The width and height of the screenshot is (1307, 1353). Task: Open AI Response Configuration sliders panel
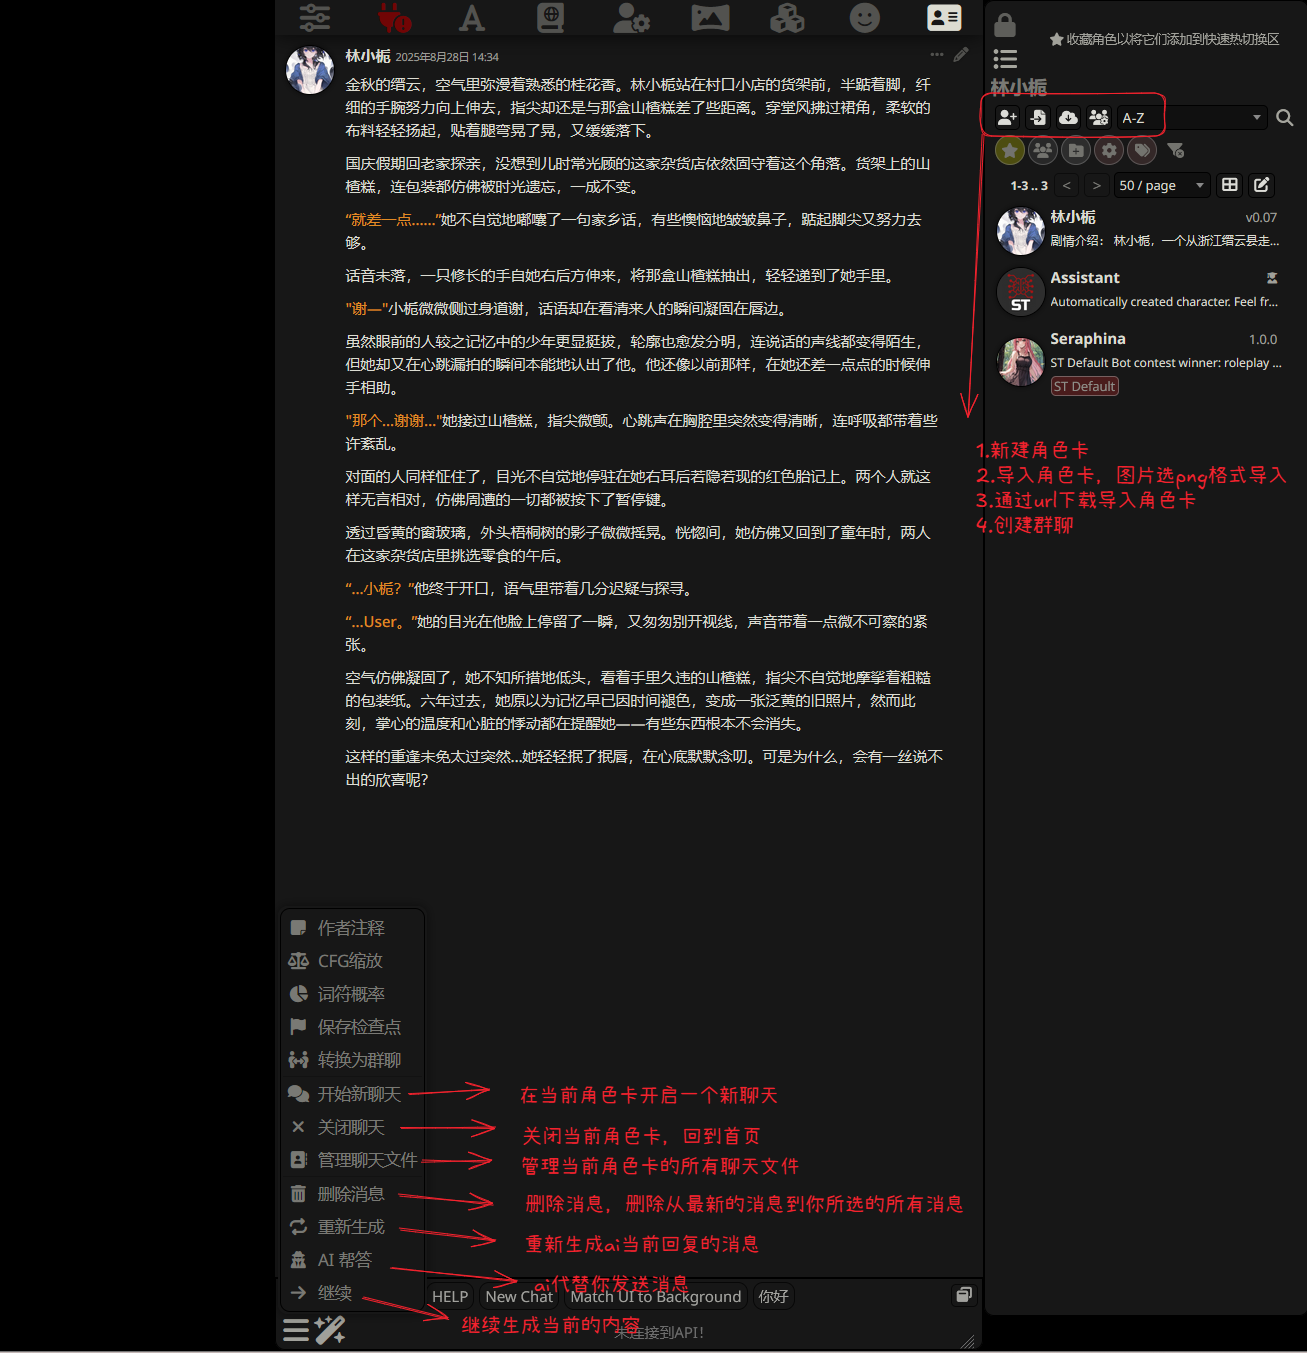(x=314, y=18)
